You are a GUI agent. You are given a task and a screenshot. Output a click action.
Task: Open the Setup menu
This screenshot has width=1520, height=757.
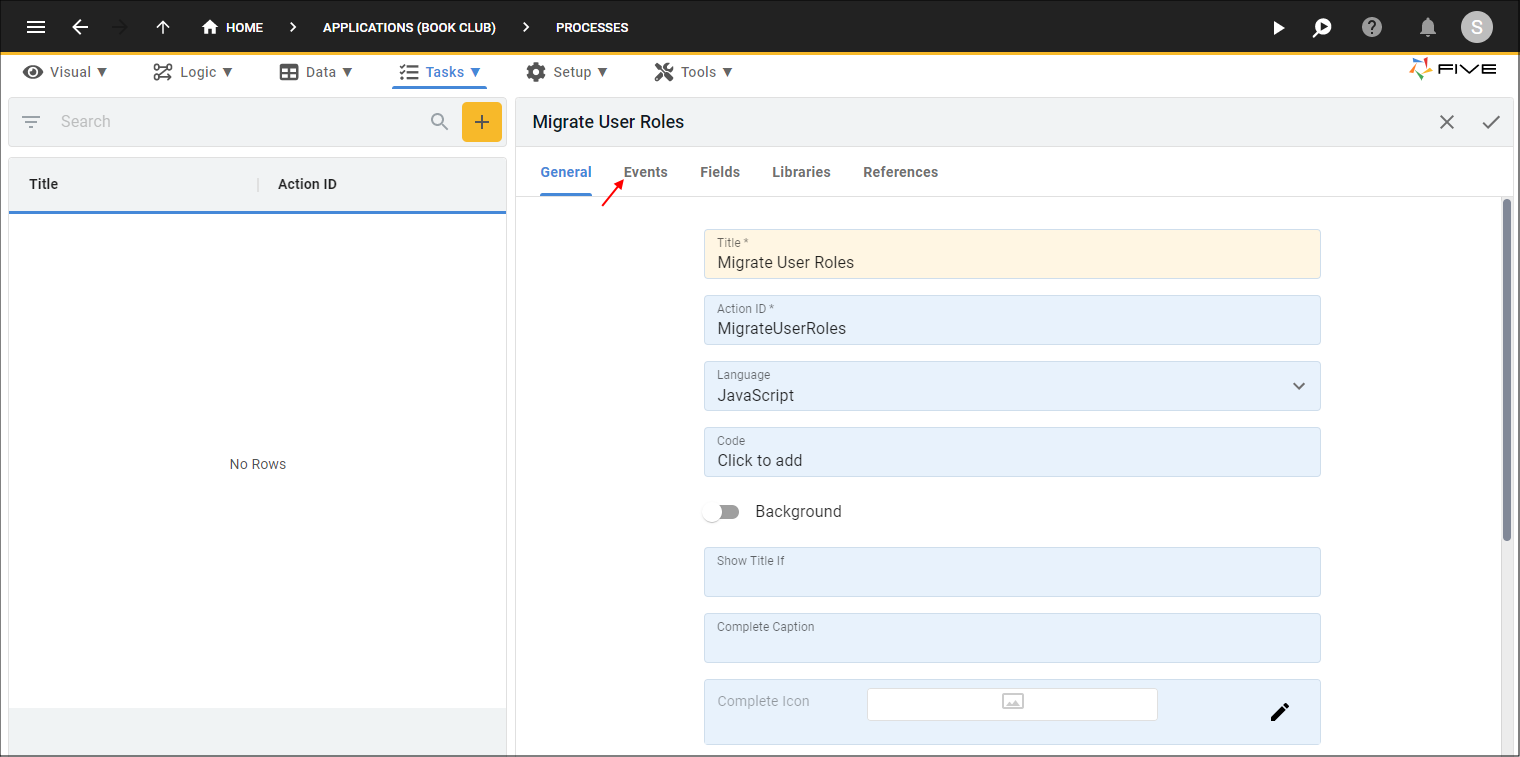[567, 72]
